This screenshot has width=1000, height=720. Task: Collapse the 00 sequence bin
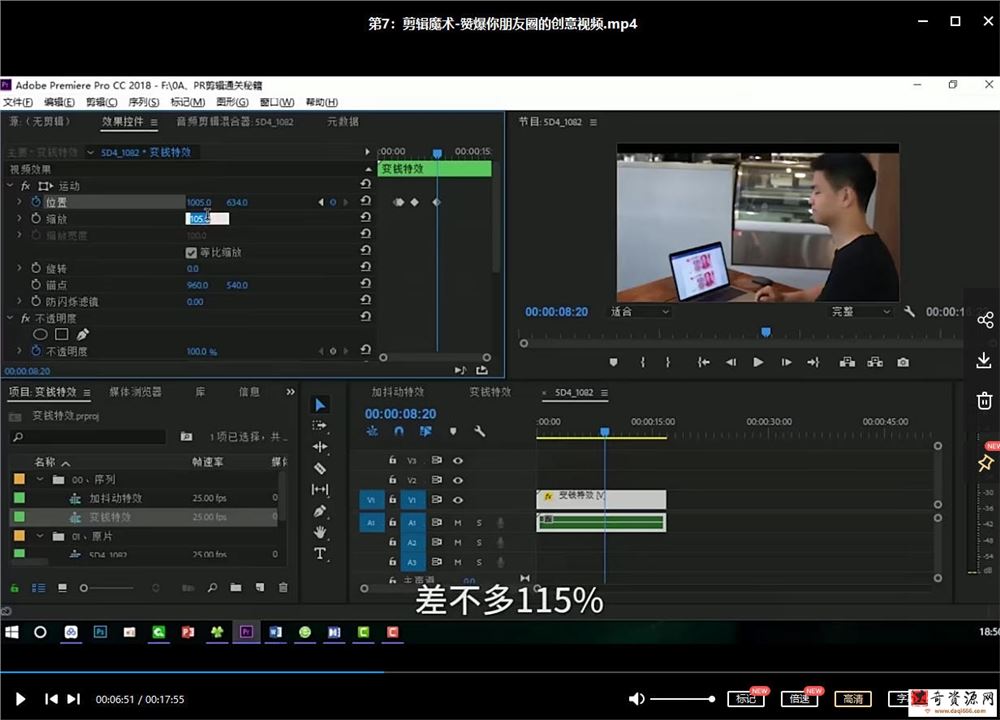click(40, 479)
